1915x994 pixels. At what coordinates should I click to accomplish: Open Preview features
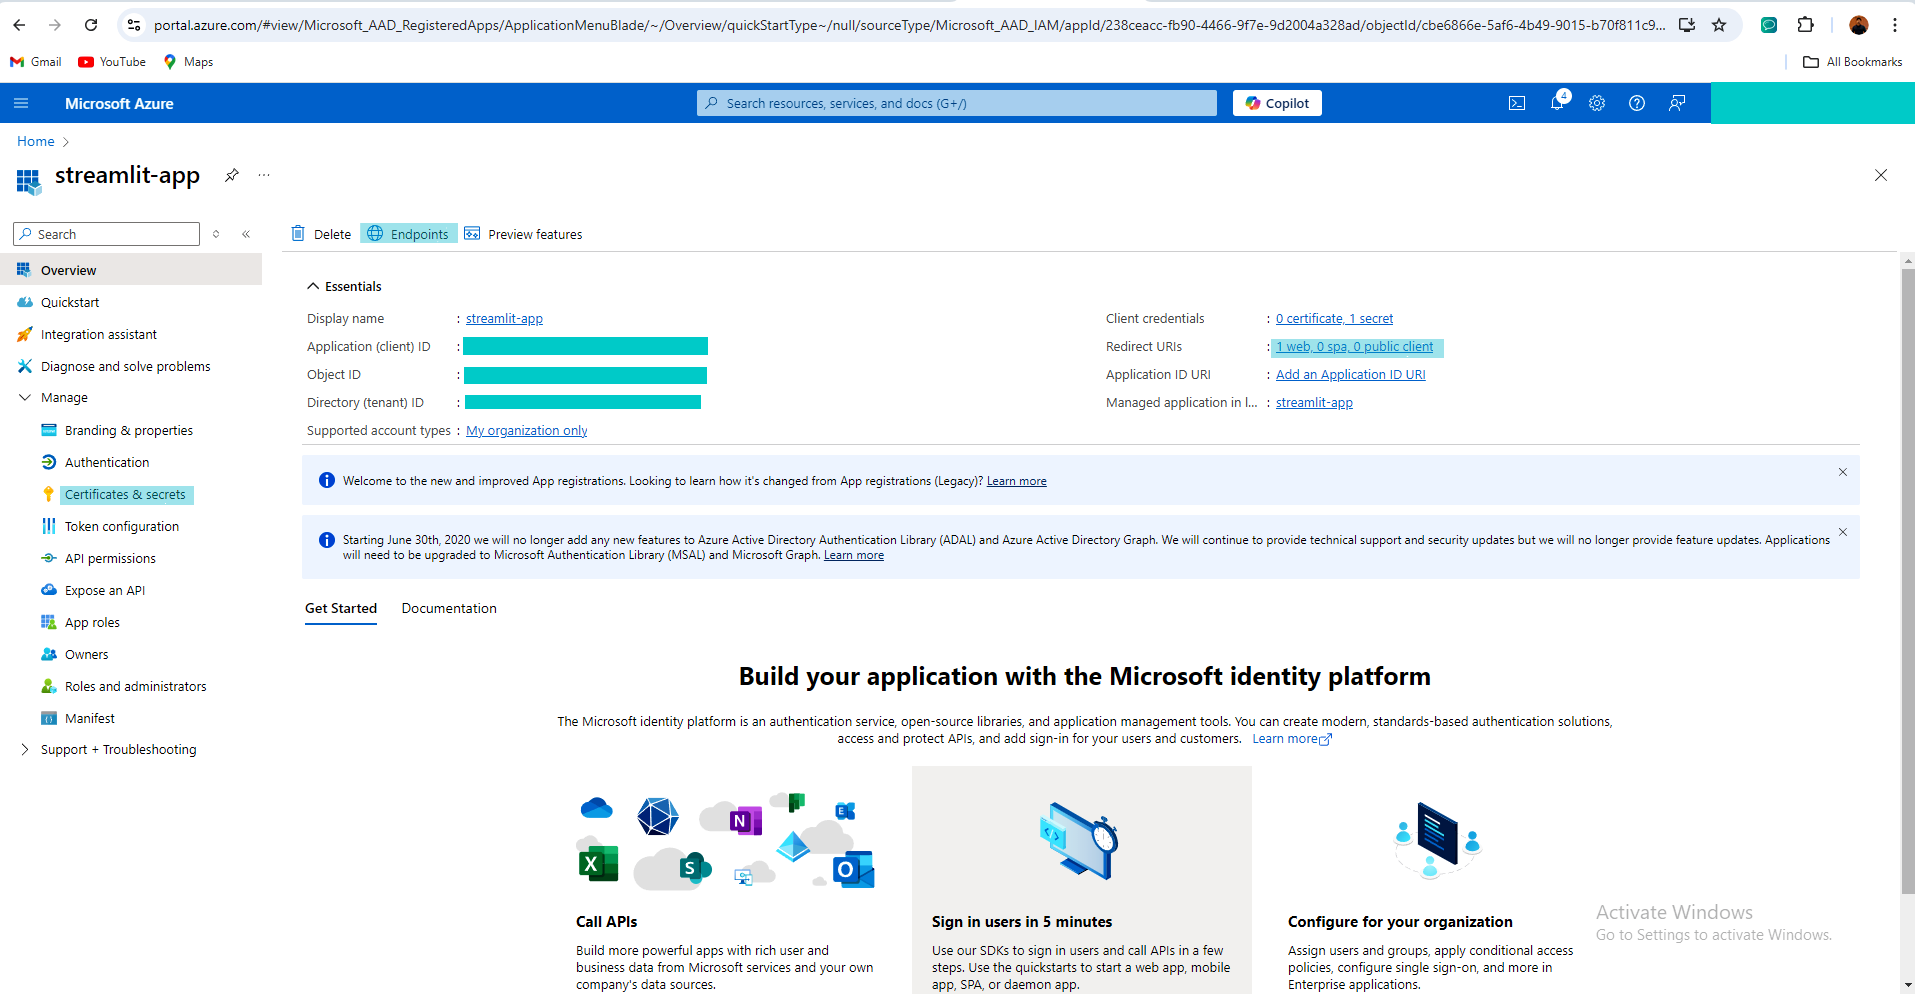(x=524, y=233)
